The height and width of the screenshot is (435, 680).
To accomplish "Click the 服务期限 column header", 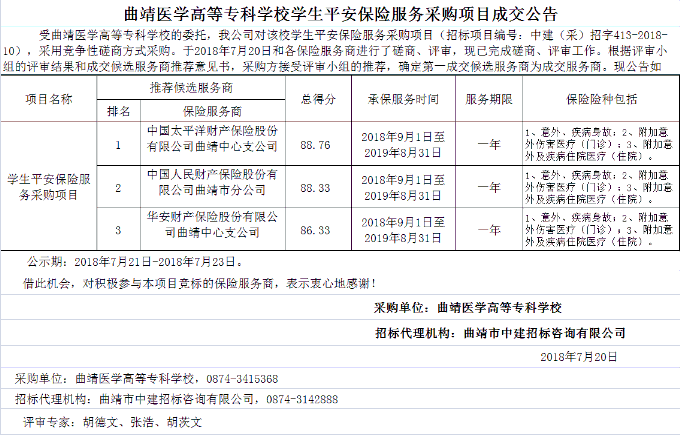I will point(490,100).
